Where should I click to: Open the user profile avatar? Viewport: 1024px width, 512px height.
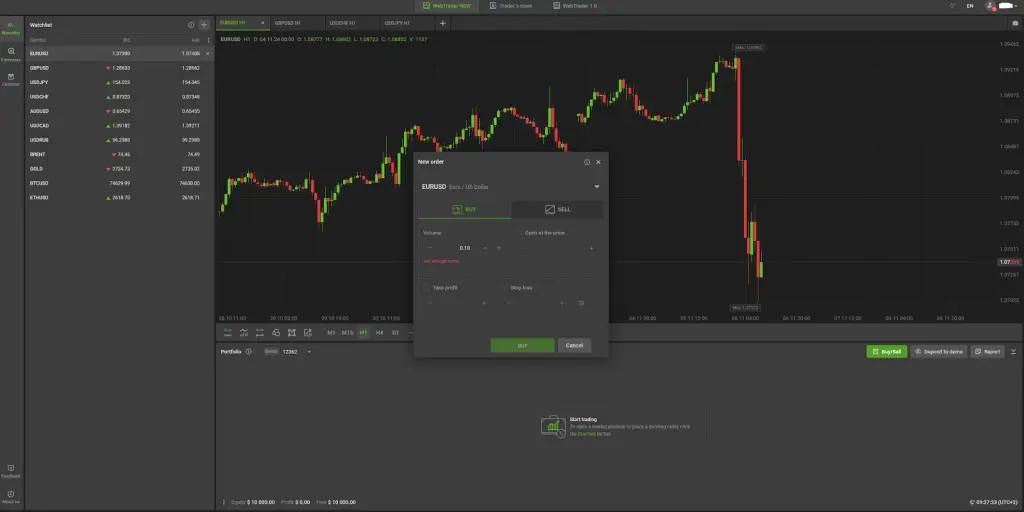tap(990, 6)
